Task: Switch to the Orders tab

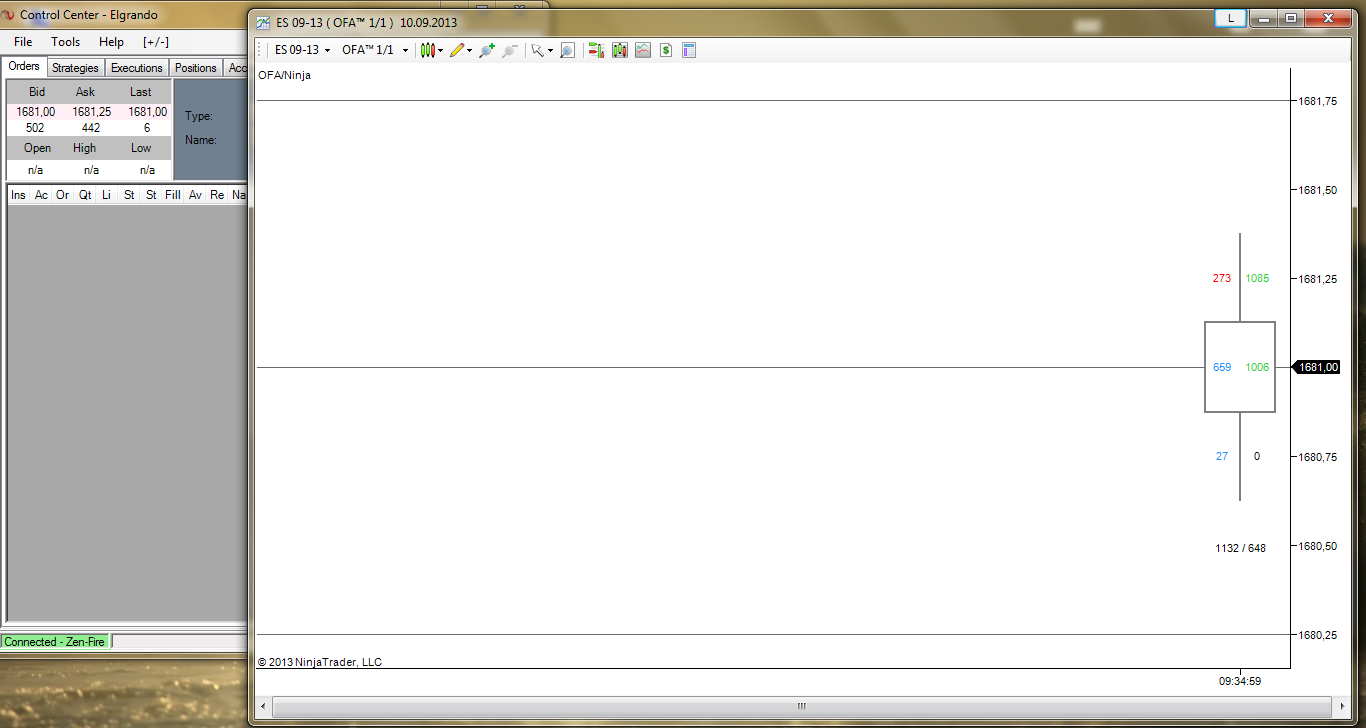Action: point(24,67)
